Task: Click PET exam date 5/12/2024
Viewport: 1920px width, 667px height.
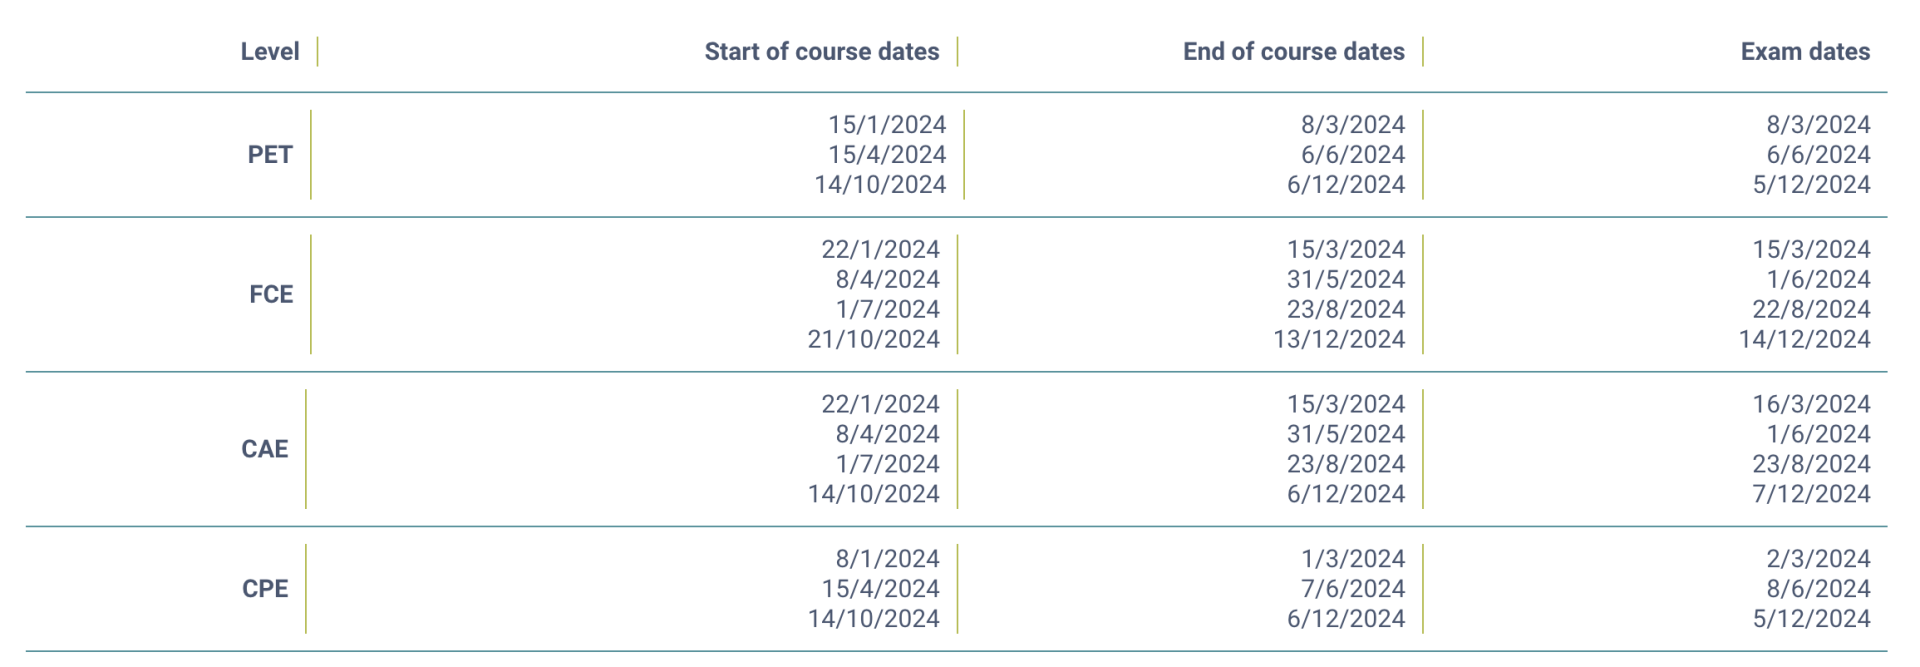Action: (x=1811, y=185)
